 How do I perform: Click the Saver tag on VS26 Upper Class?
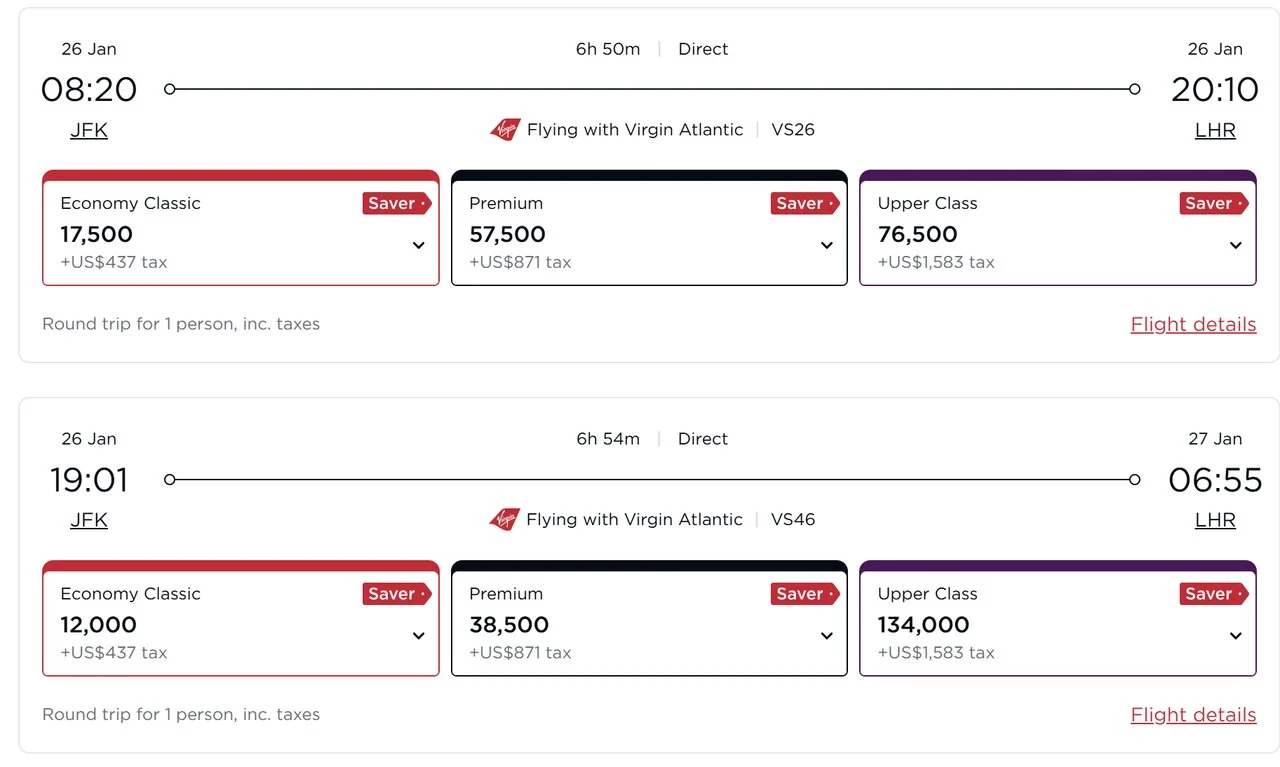[1214, 203]
